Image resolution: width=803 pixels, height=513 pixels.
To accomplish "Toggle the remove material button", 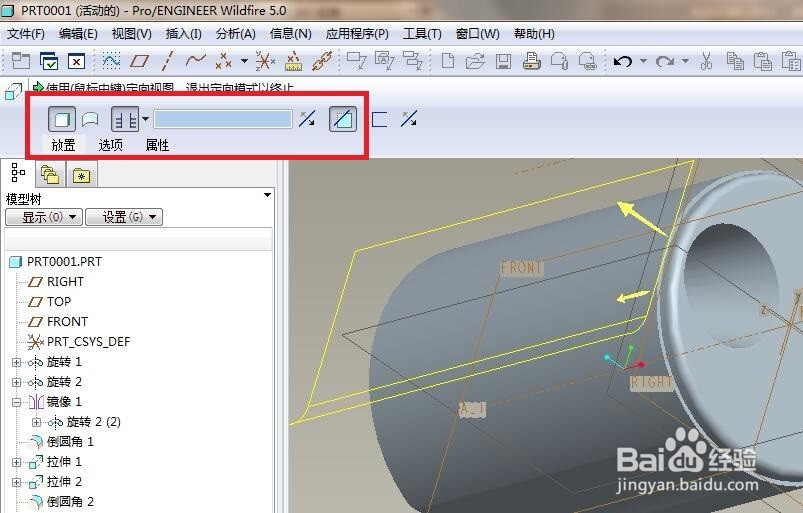I will [x=343, y=119].
